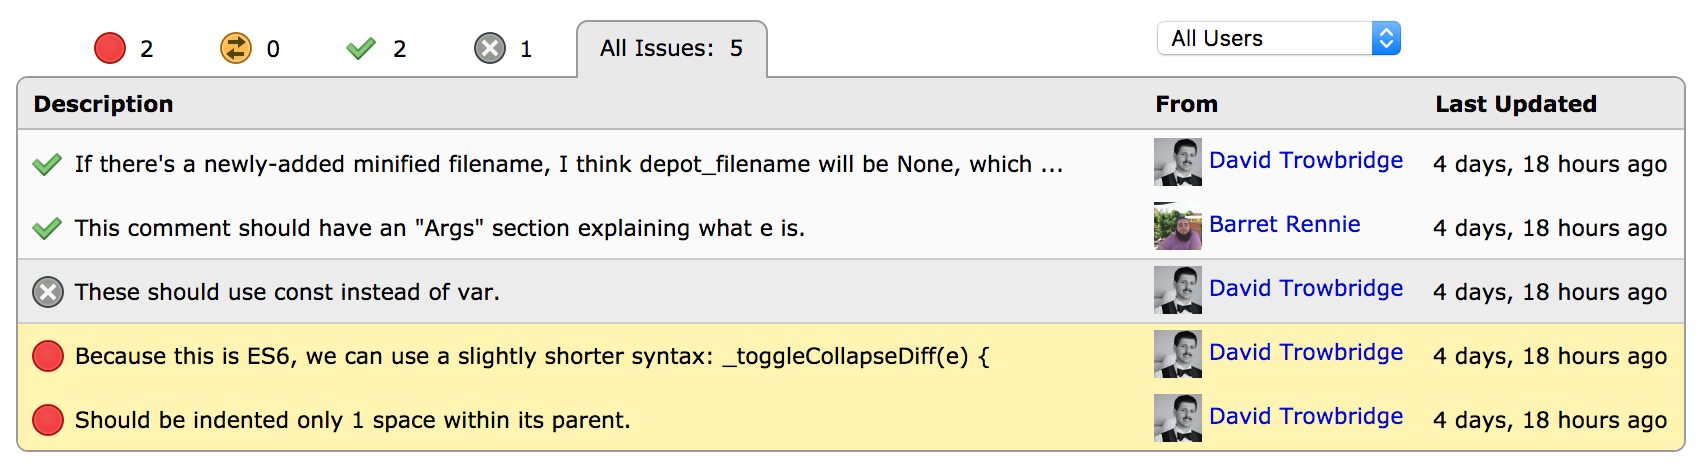Open Barret Rennie's profile link
The image size is (1702, 468).
pyautogui.click(x=1284, y=224)
